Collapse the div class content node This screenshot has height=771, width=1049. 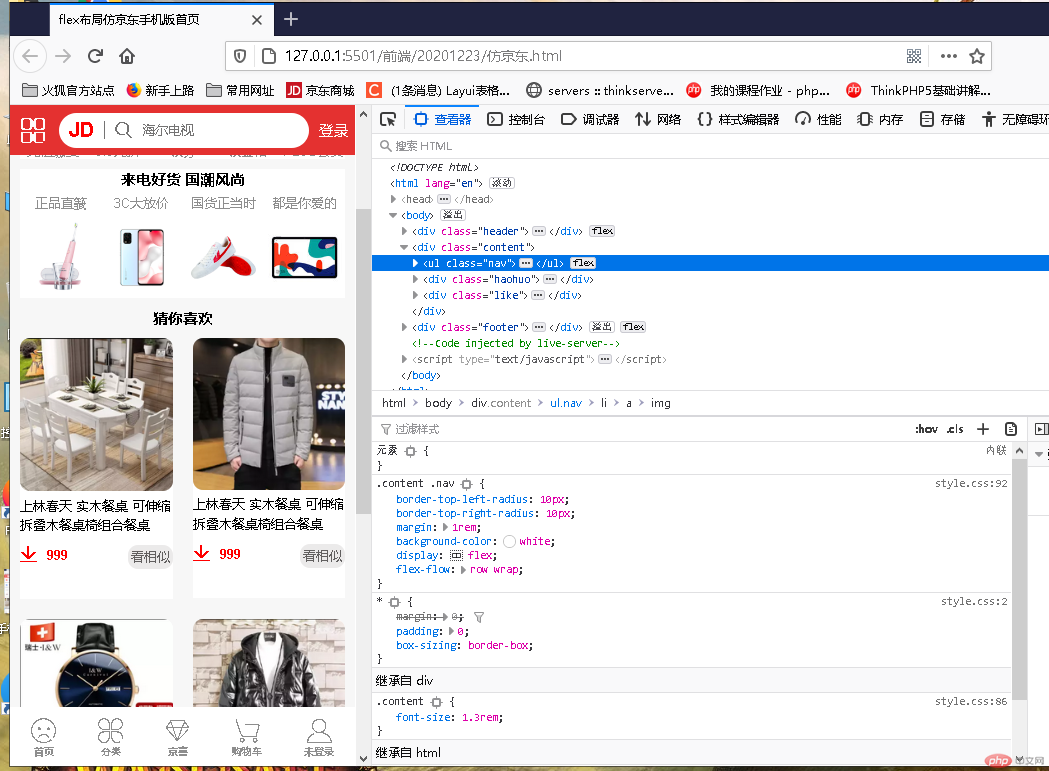[x=404, y=247]
